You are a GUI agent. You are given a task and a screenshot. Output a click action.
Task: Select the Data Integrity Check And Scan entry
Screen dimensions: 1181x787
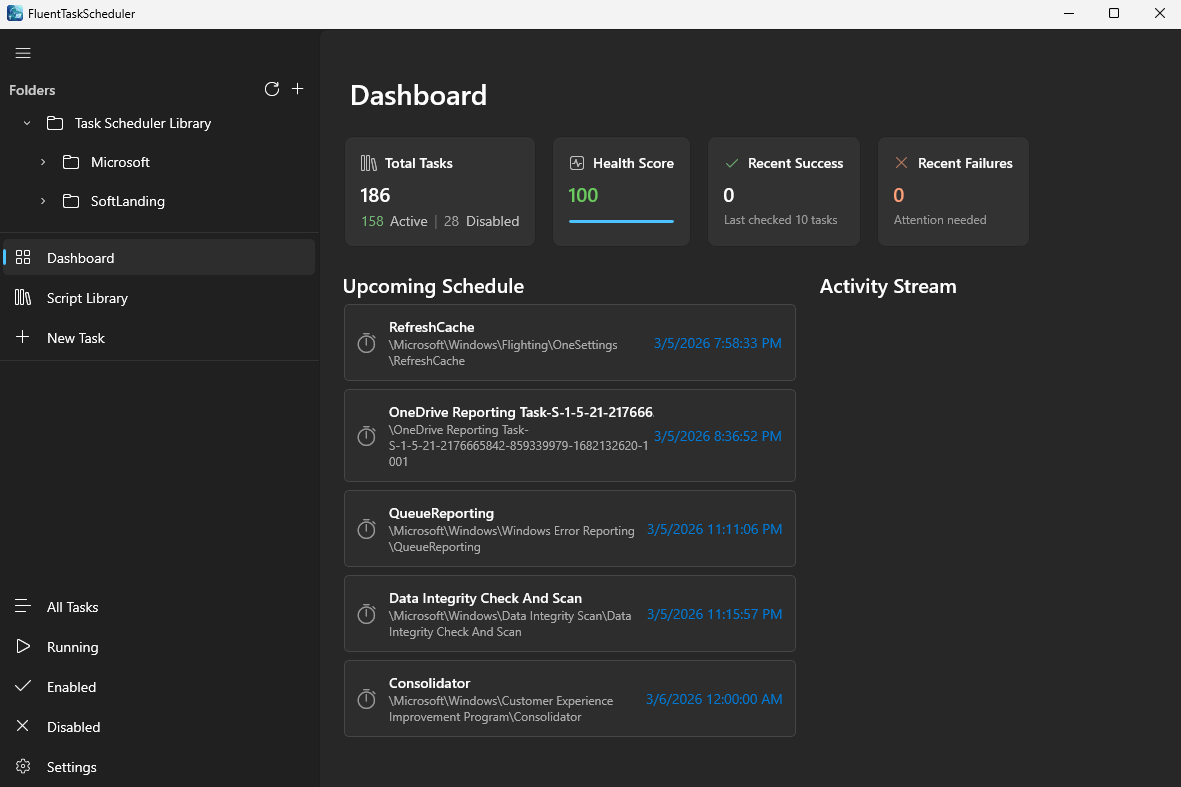570,613
